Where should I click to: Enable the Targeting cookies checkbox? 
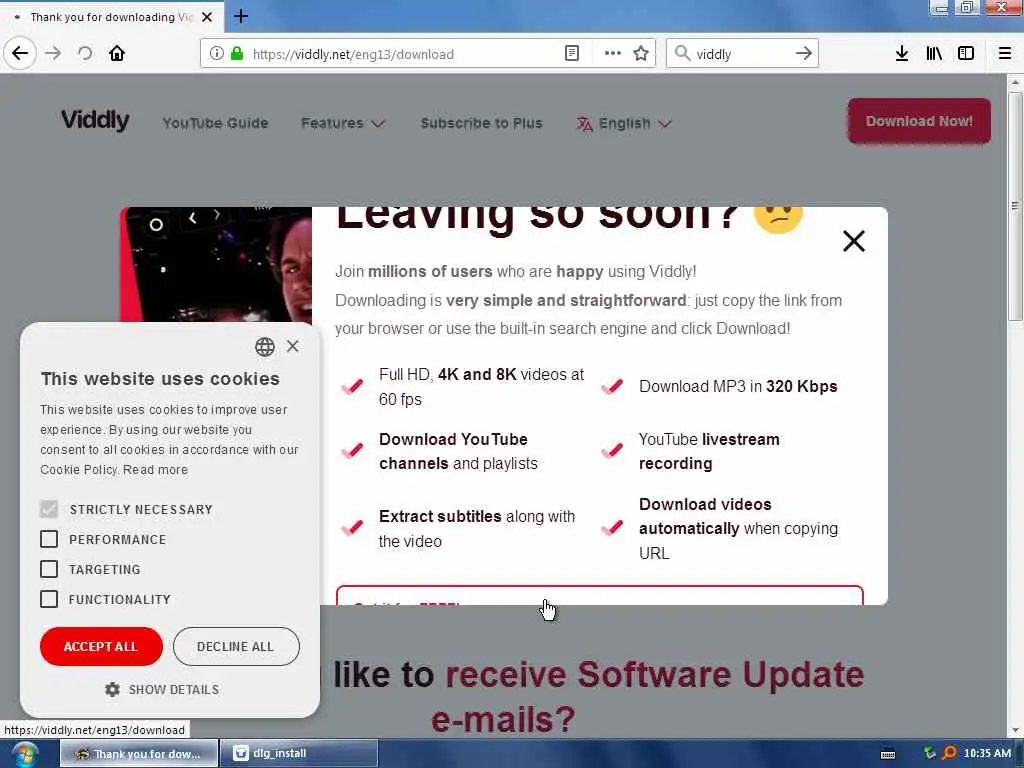[49, 569]
